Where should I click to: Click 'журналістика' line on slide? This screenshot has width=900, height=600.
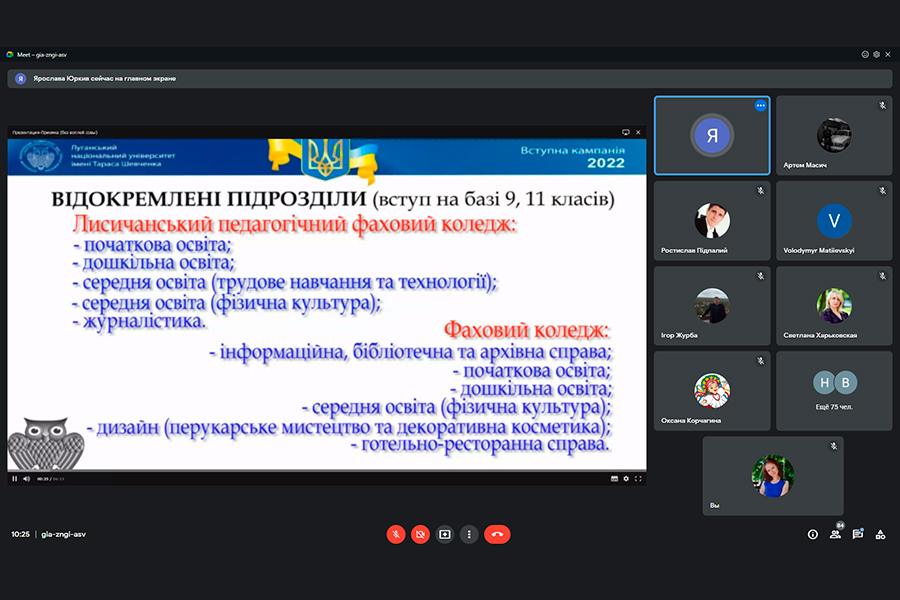[138, 321]
